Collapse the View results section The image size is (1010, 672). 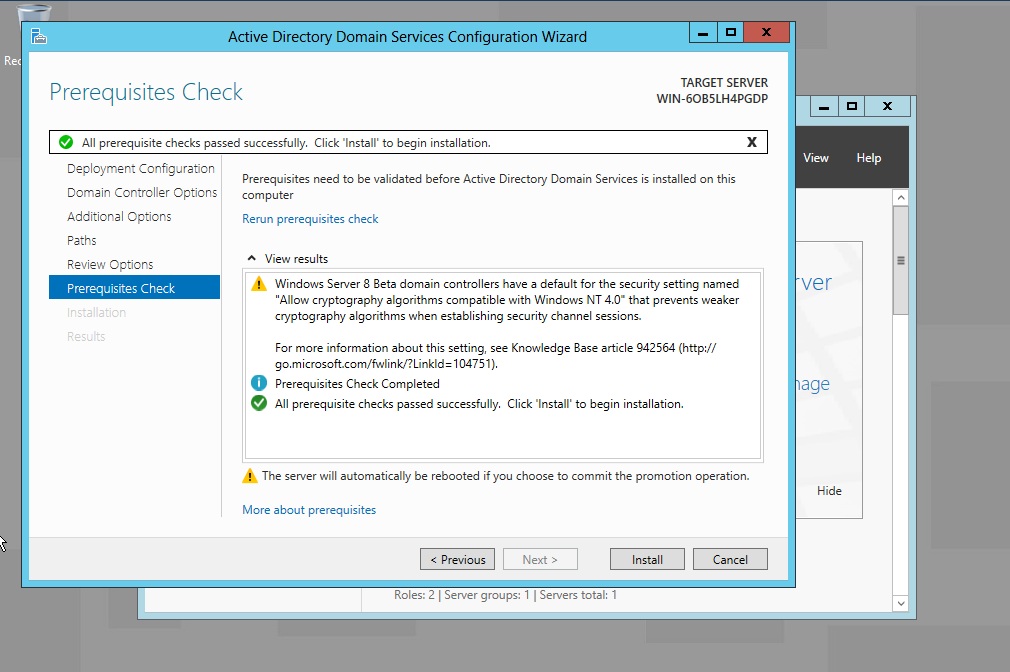click(251, 258)
